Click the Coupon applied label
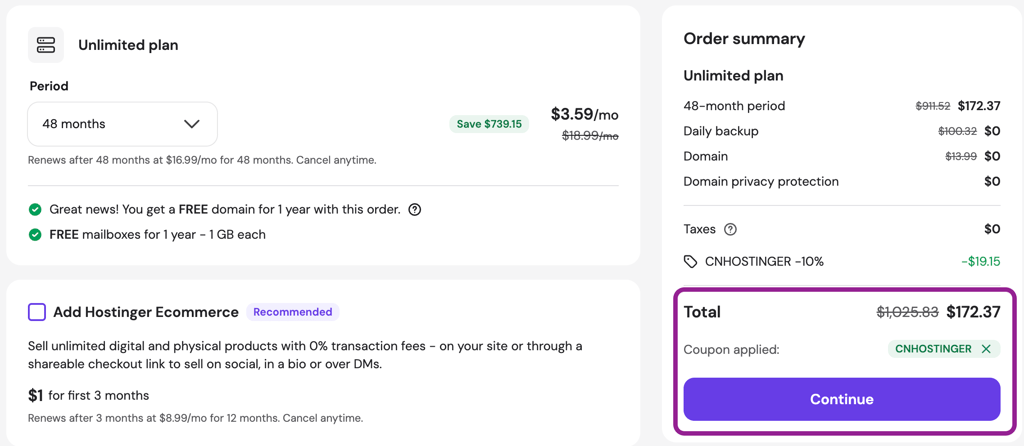 (x=732, y=349)
